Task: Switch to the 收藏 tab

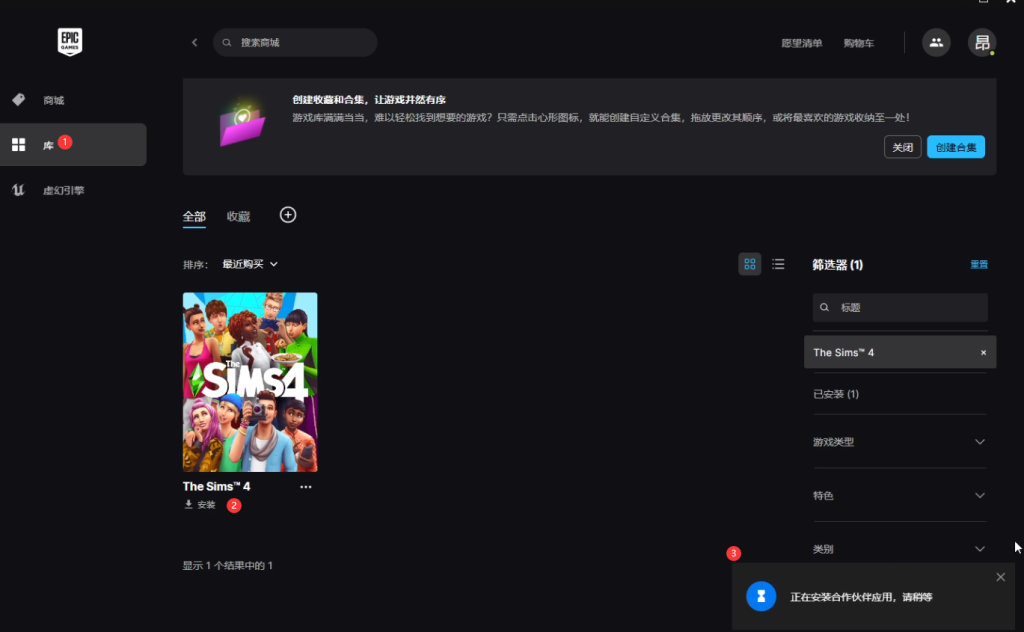Action: 238,217
